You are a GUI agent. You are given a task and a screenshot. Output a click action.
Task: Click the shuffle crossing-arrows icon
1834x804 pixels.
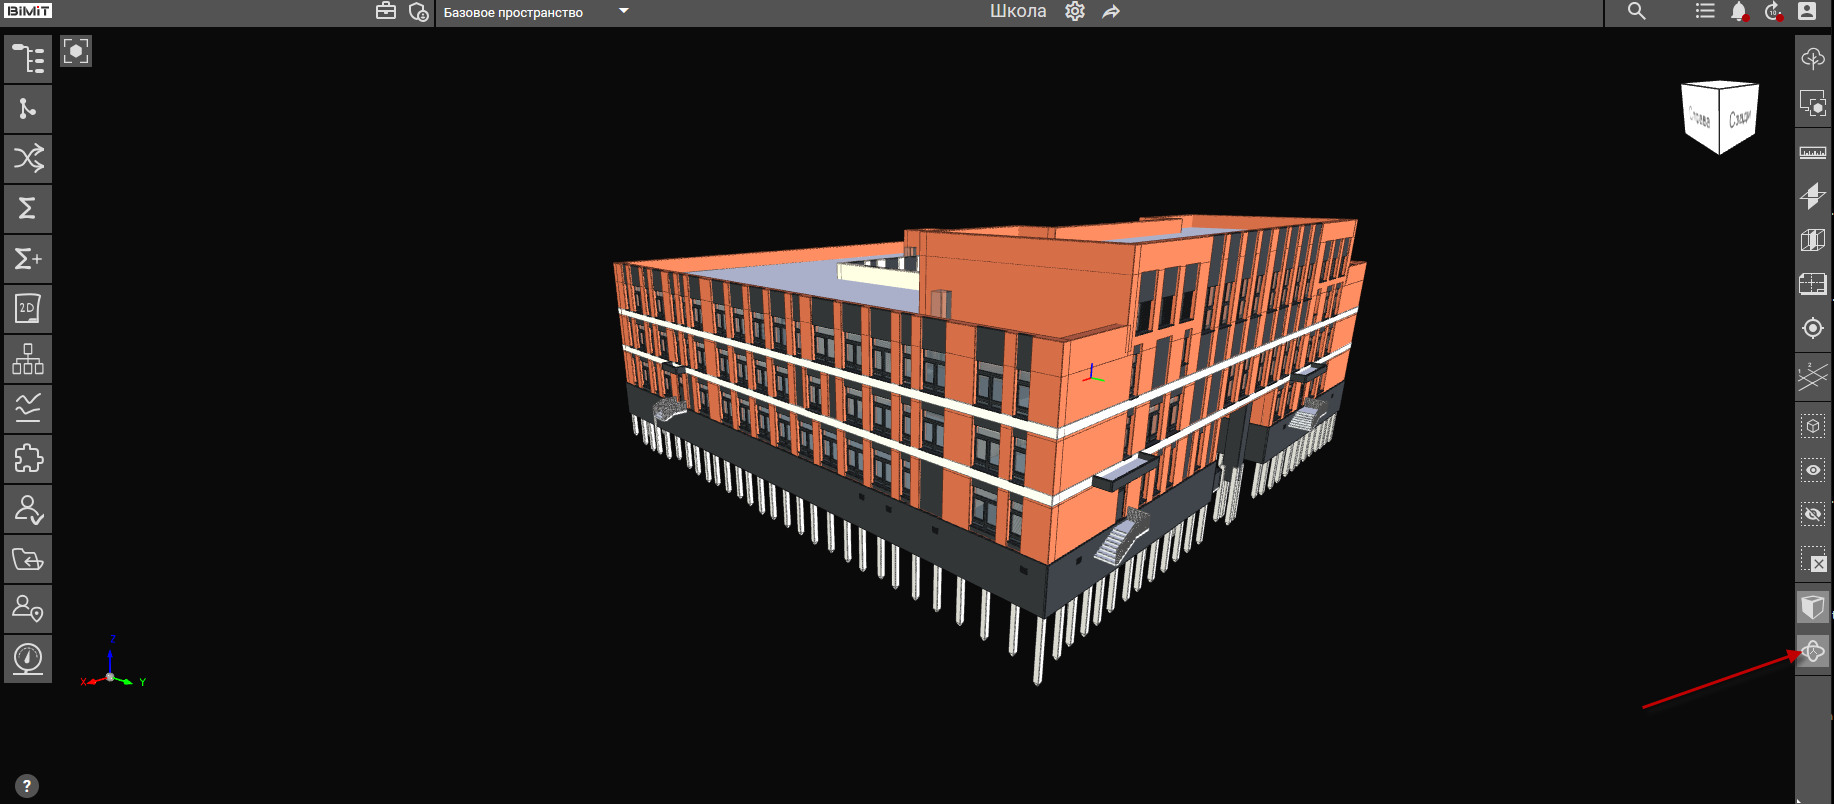pyautogui.click(x=28, y=158)
